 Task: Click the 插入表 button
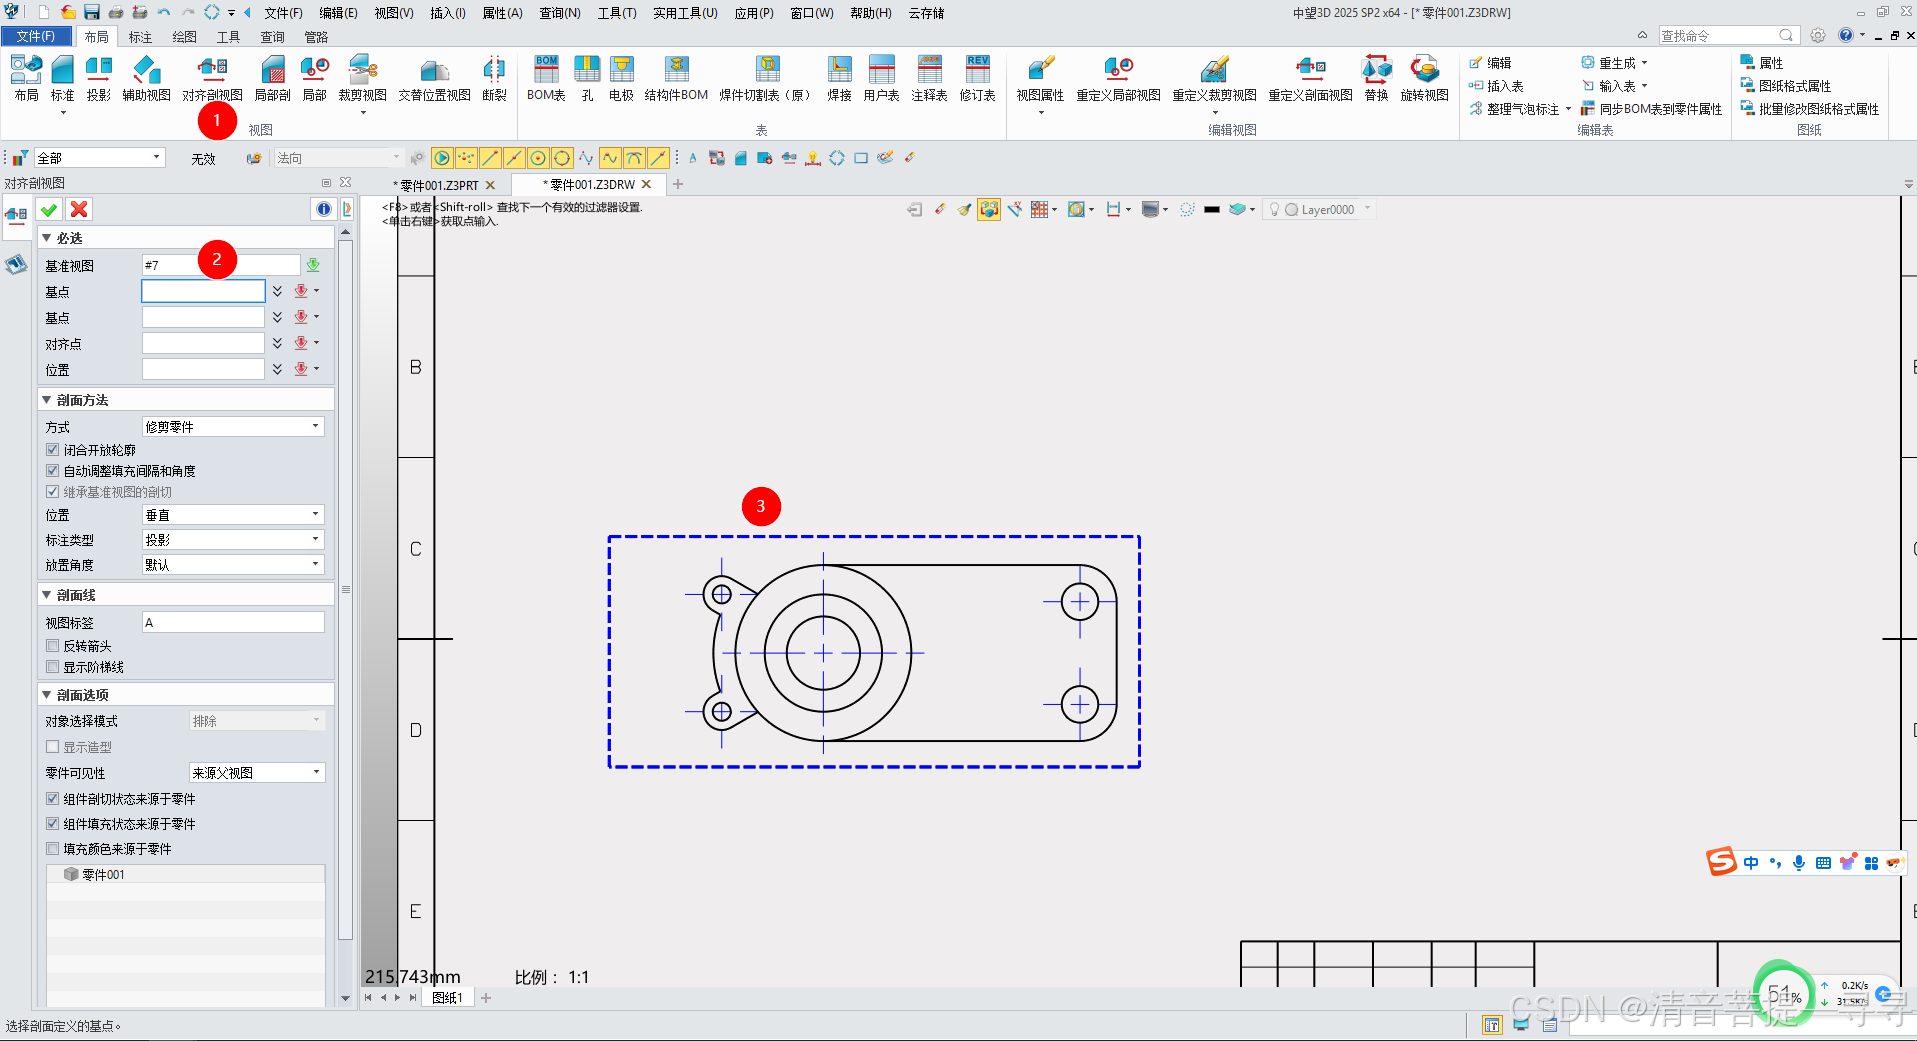[x=1496, y=86]
